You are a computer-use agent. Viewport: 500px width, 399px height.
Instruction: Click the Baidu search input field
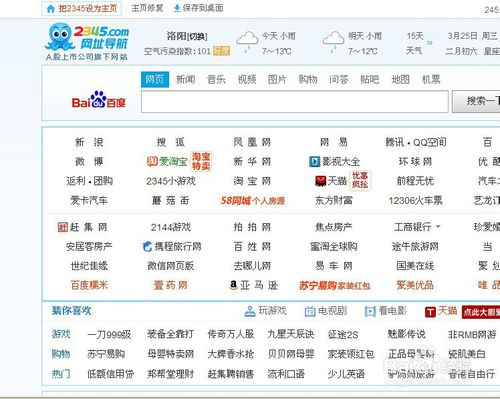(295, 101)
